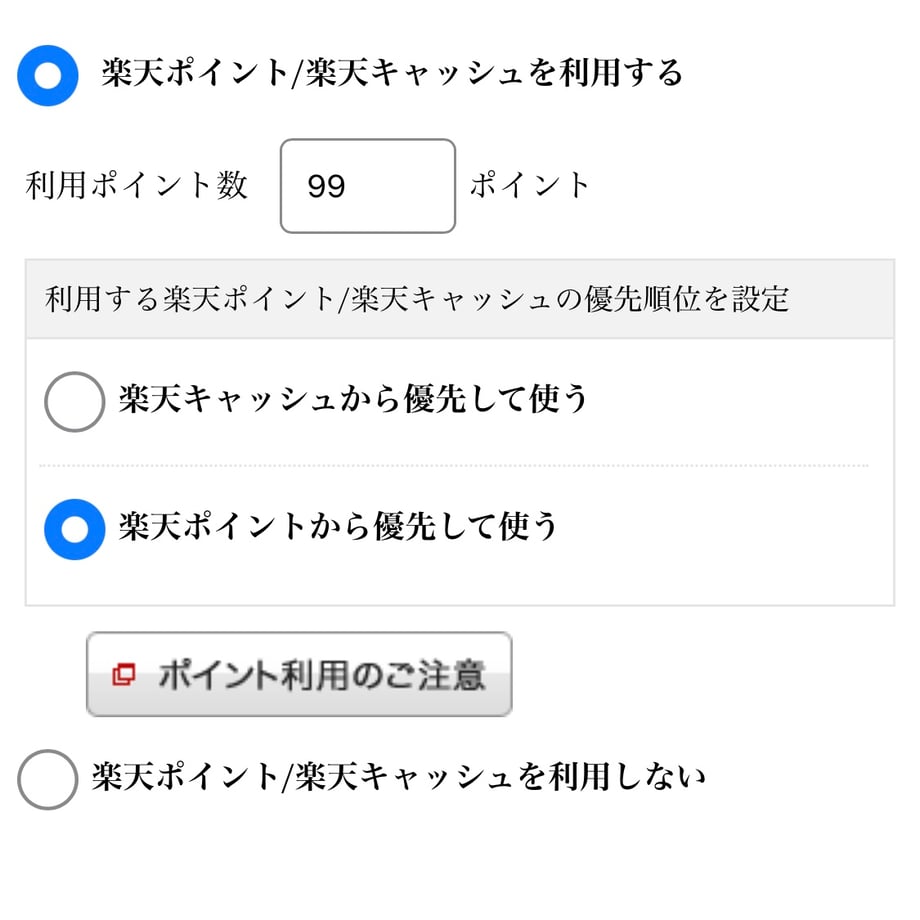Click the 楽天キャッシュから優先して使う label text
The height and width of the screenshot is (920, 920).
click(353, 399)
